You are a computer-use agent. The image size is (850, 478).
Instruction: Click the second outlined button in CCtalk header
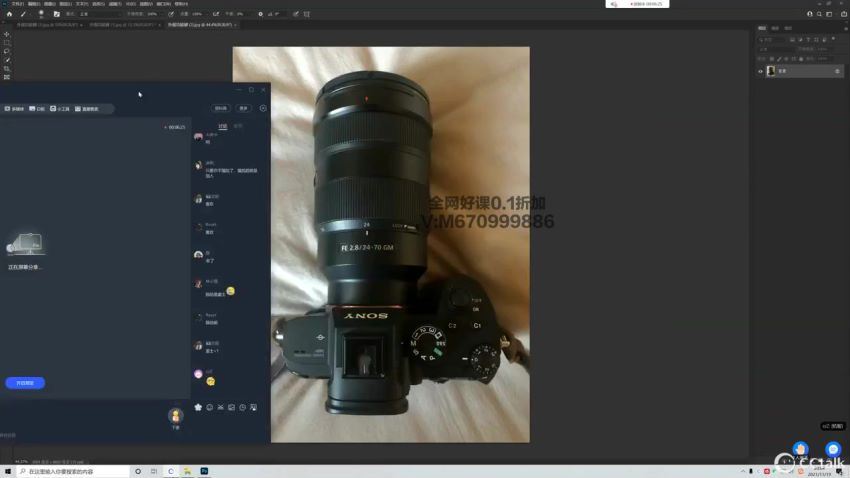click(x=244, y=108)
